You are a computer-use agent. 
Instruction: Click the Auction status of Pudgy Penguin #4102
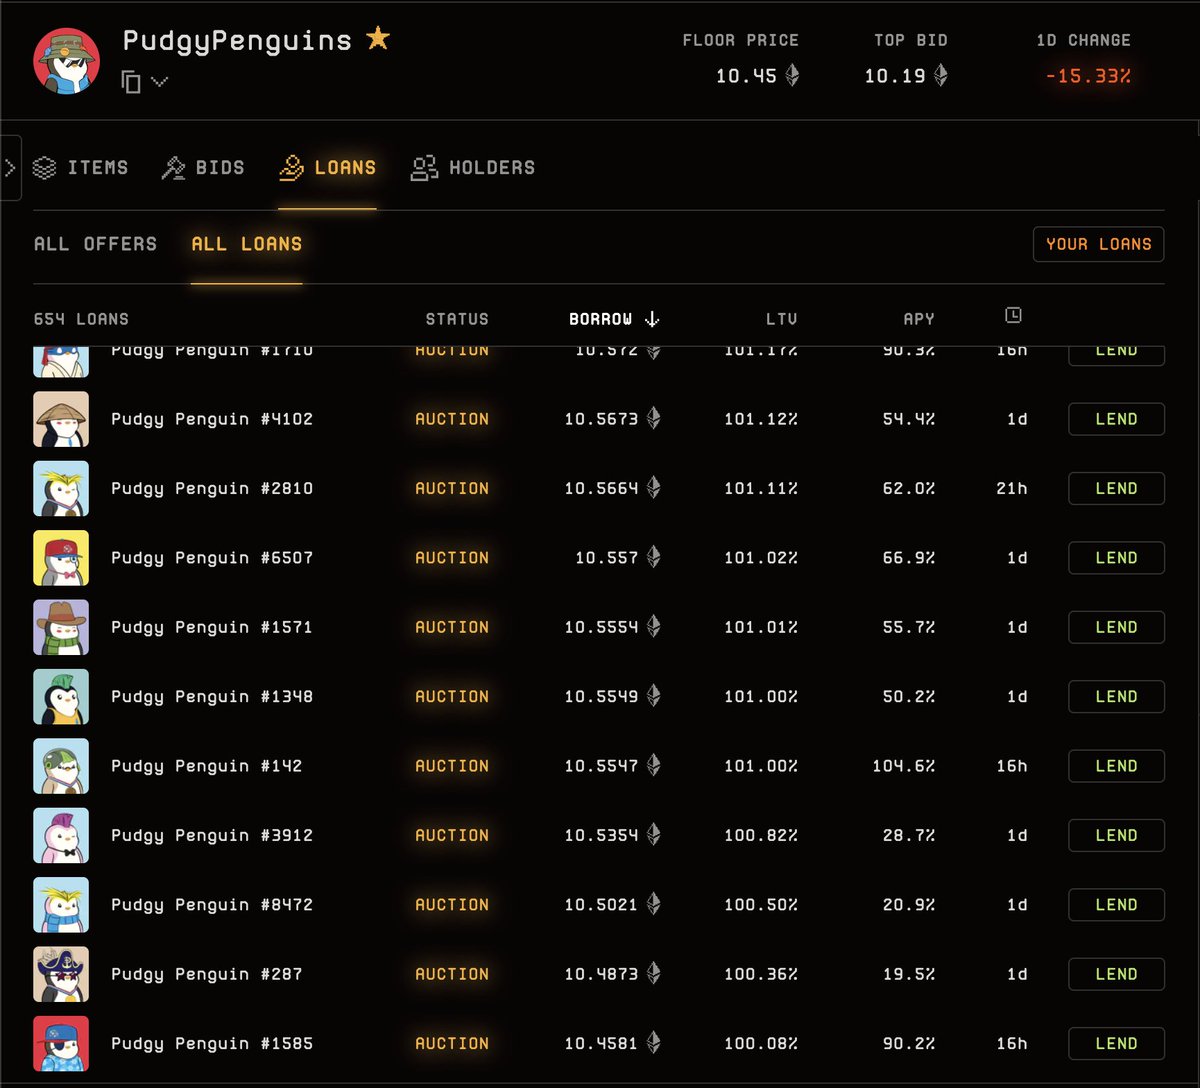[452, 419]
